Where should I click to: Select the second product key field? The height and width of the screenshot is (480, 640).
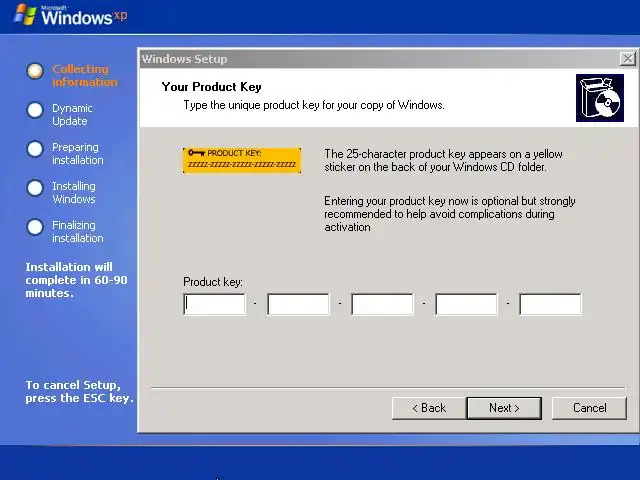tap(298, 304)
